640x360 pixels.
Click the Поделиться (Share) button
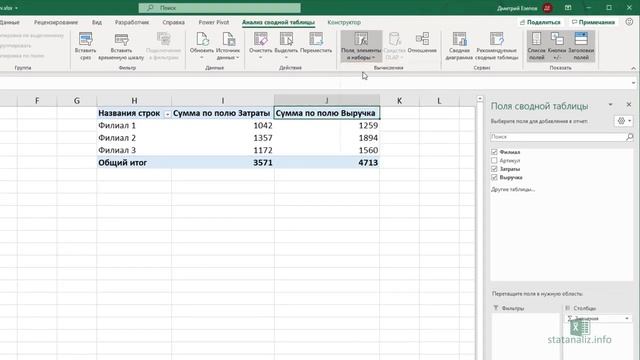click(x=540, y=22)
